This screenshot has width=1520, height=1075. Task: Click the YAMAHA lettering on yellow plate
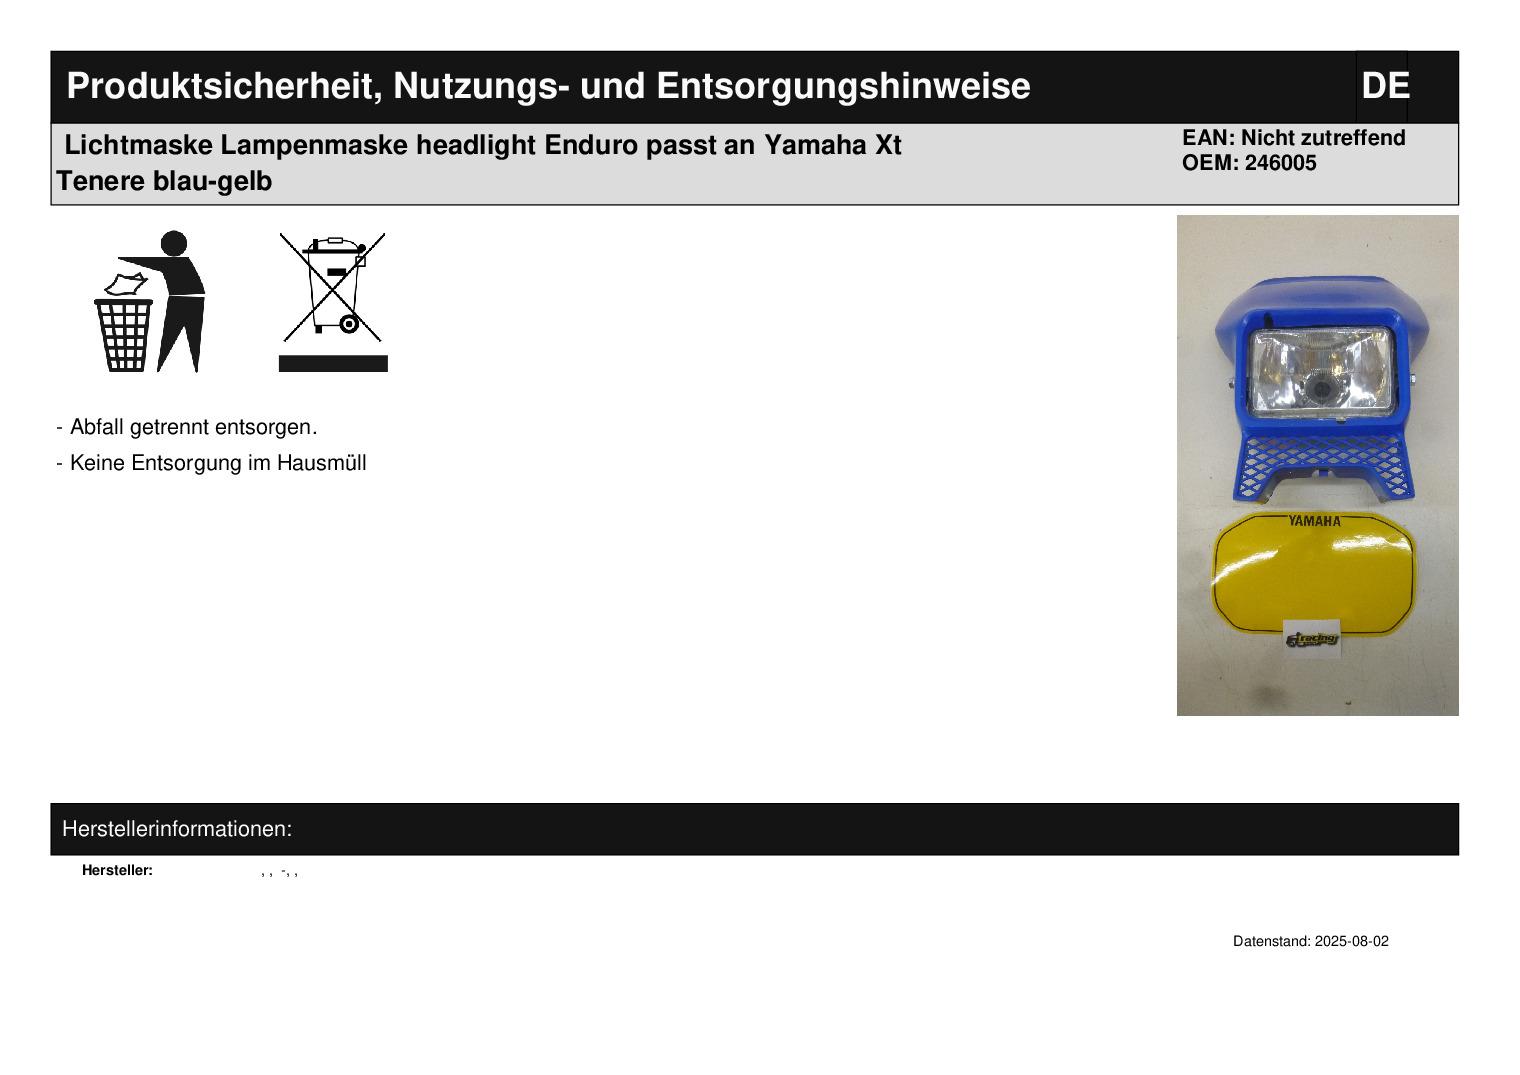(x=1314, y=521)
